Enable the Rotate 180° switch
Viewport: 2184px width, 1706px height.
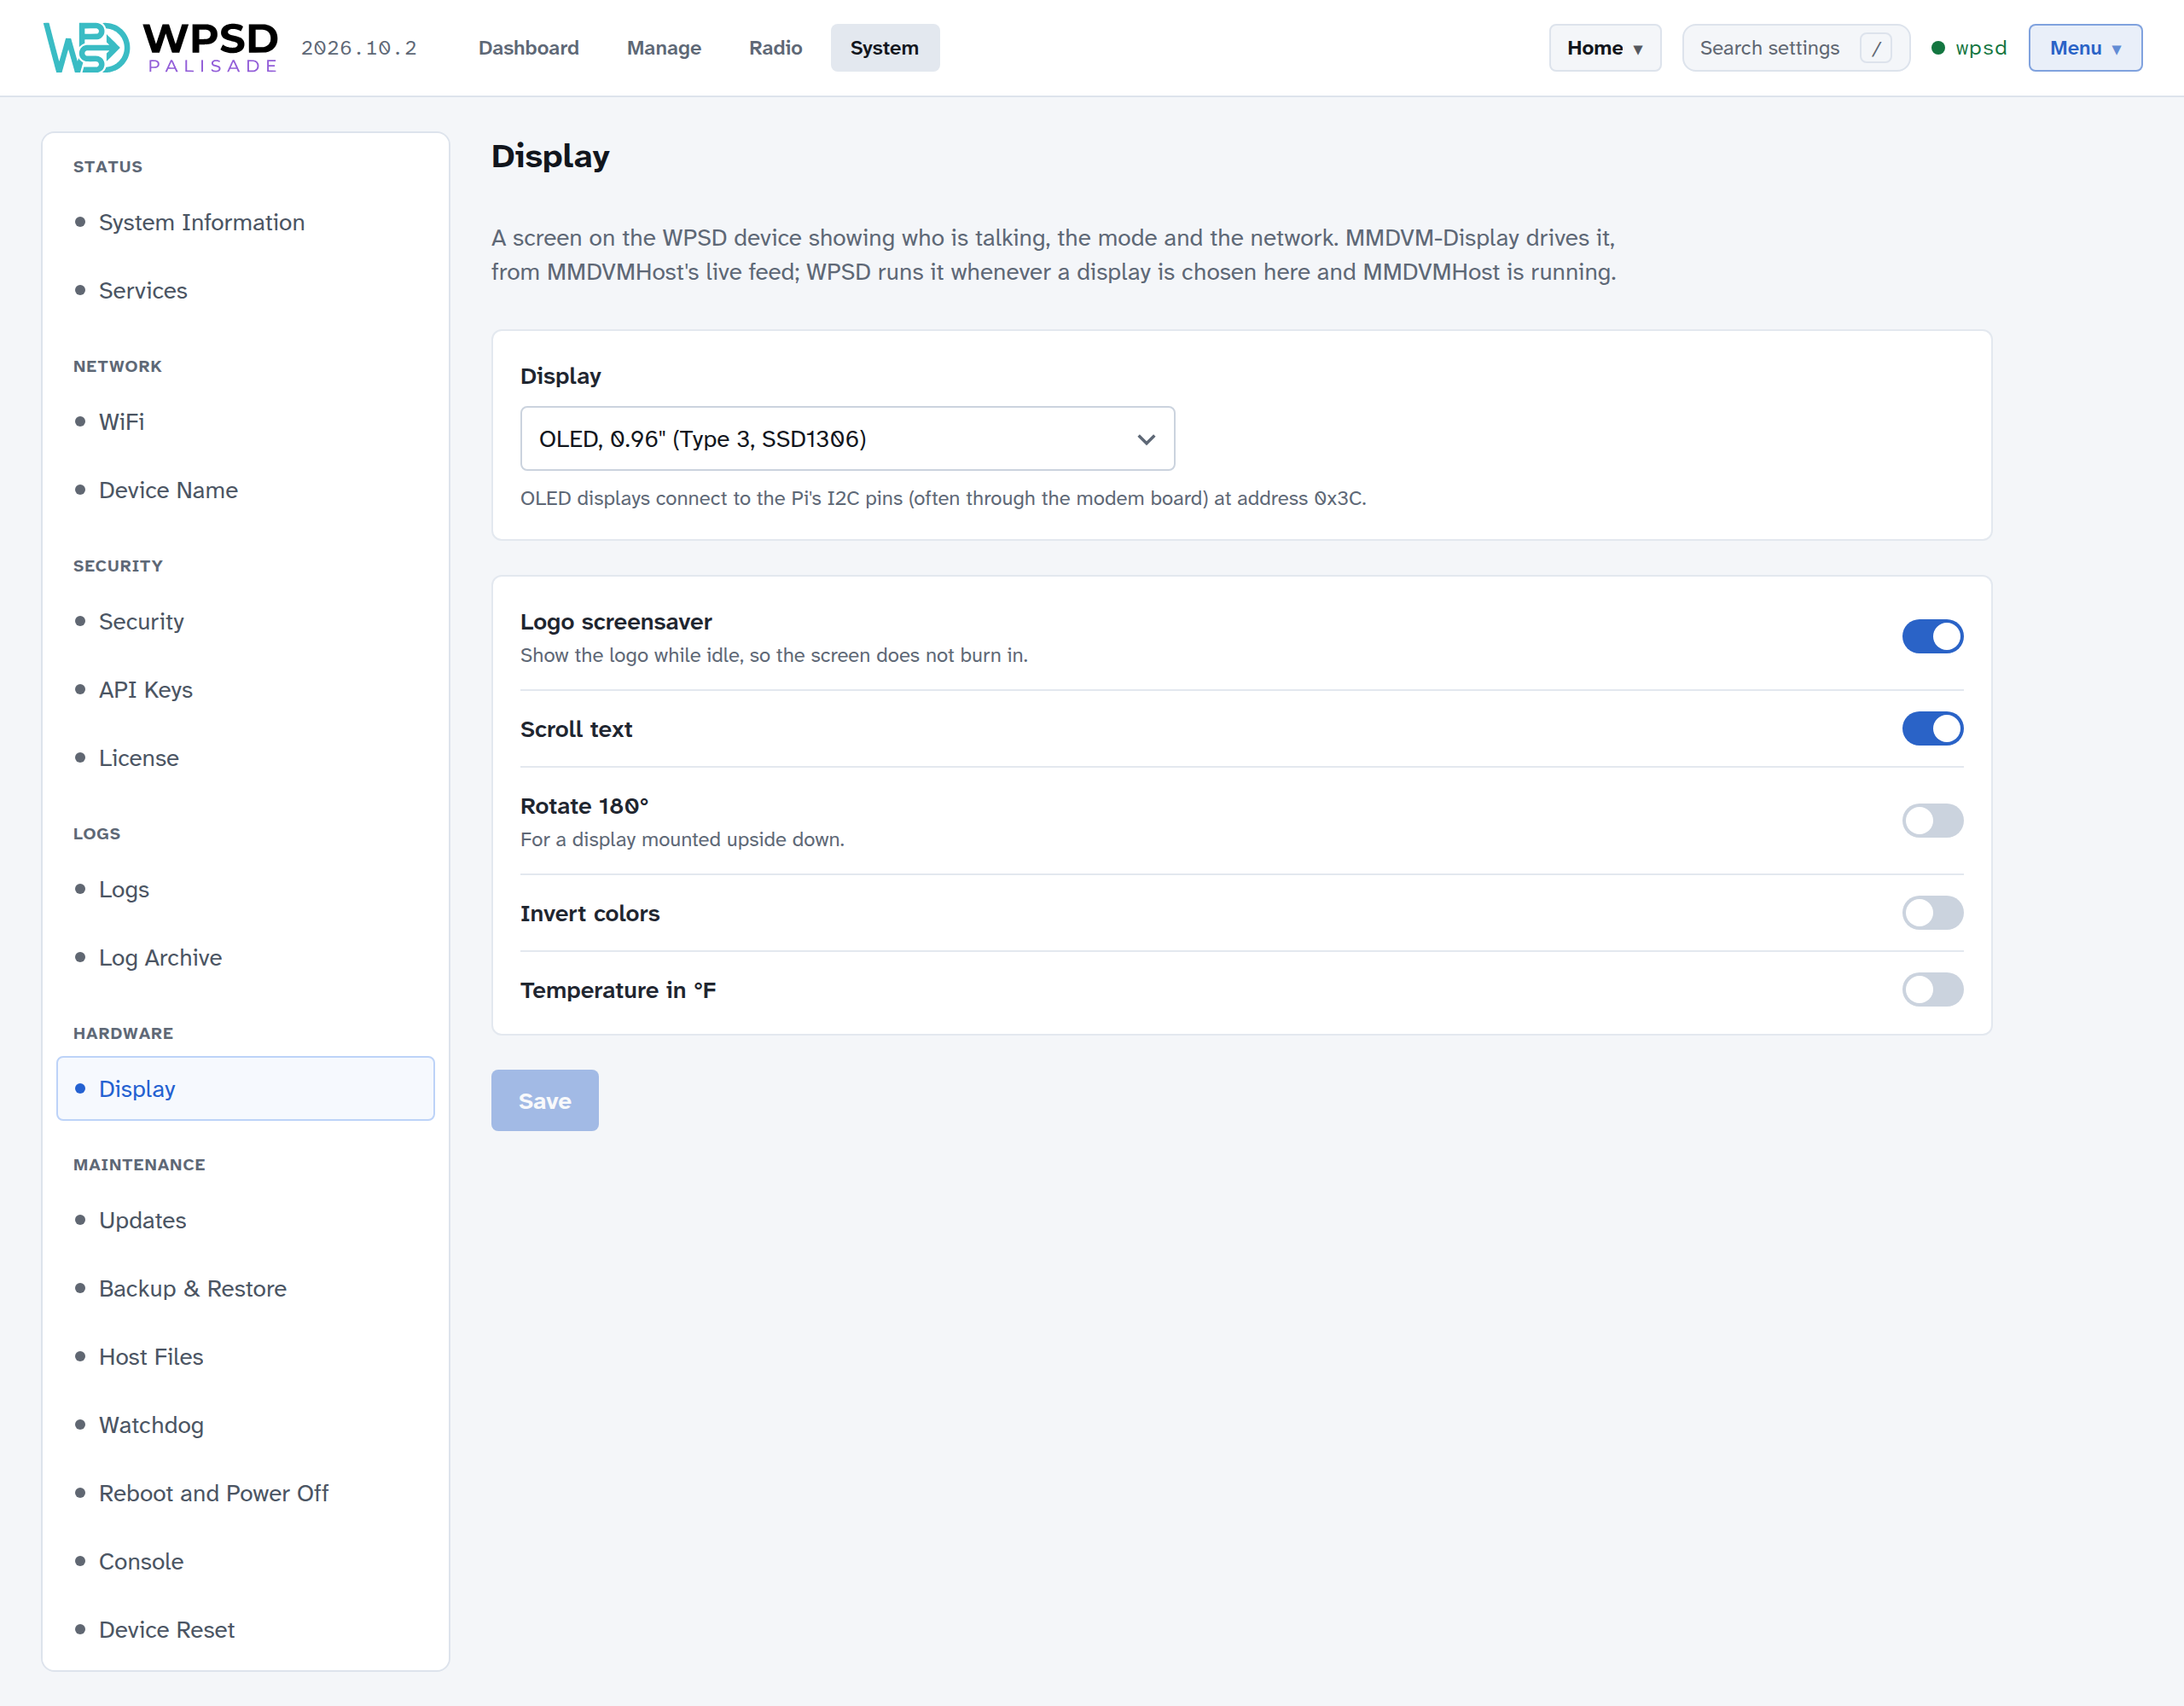1932,821
